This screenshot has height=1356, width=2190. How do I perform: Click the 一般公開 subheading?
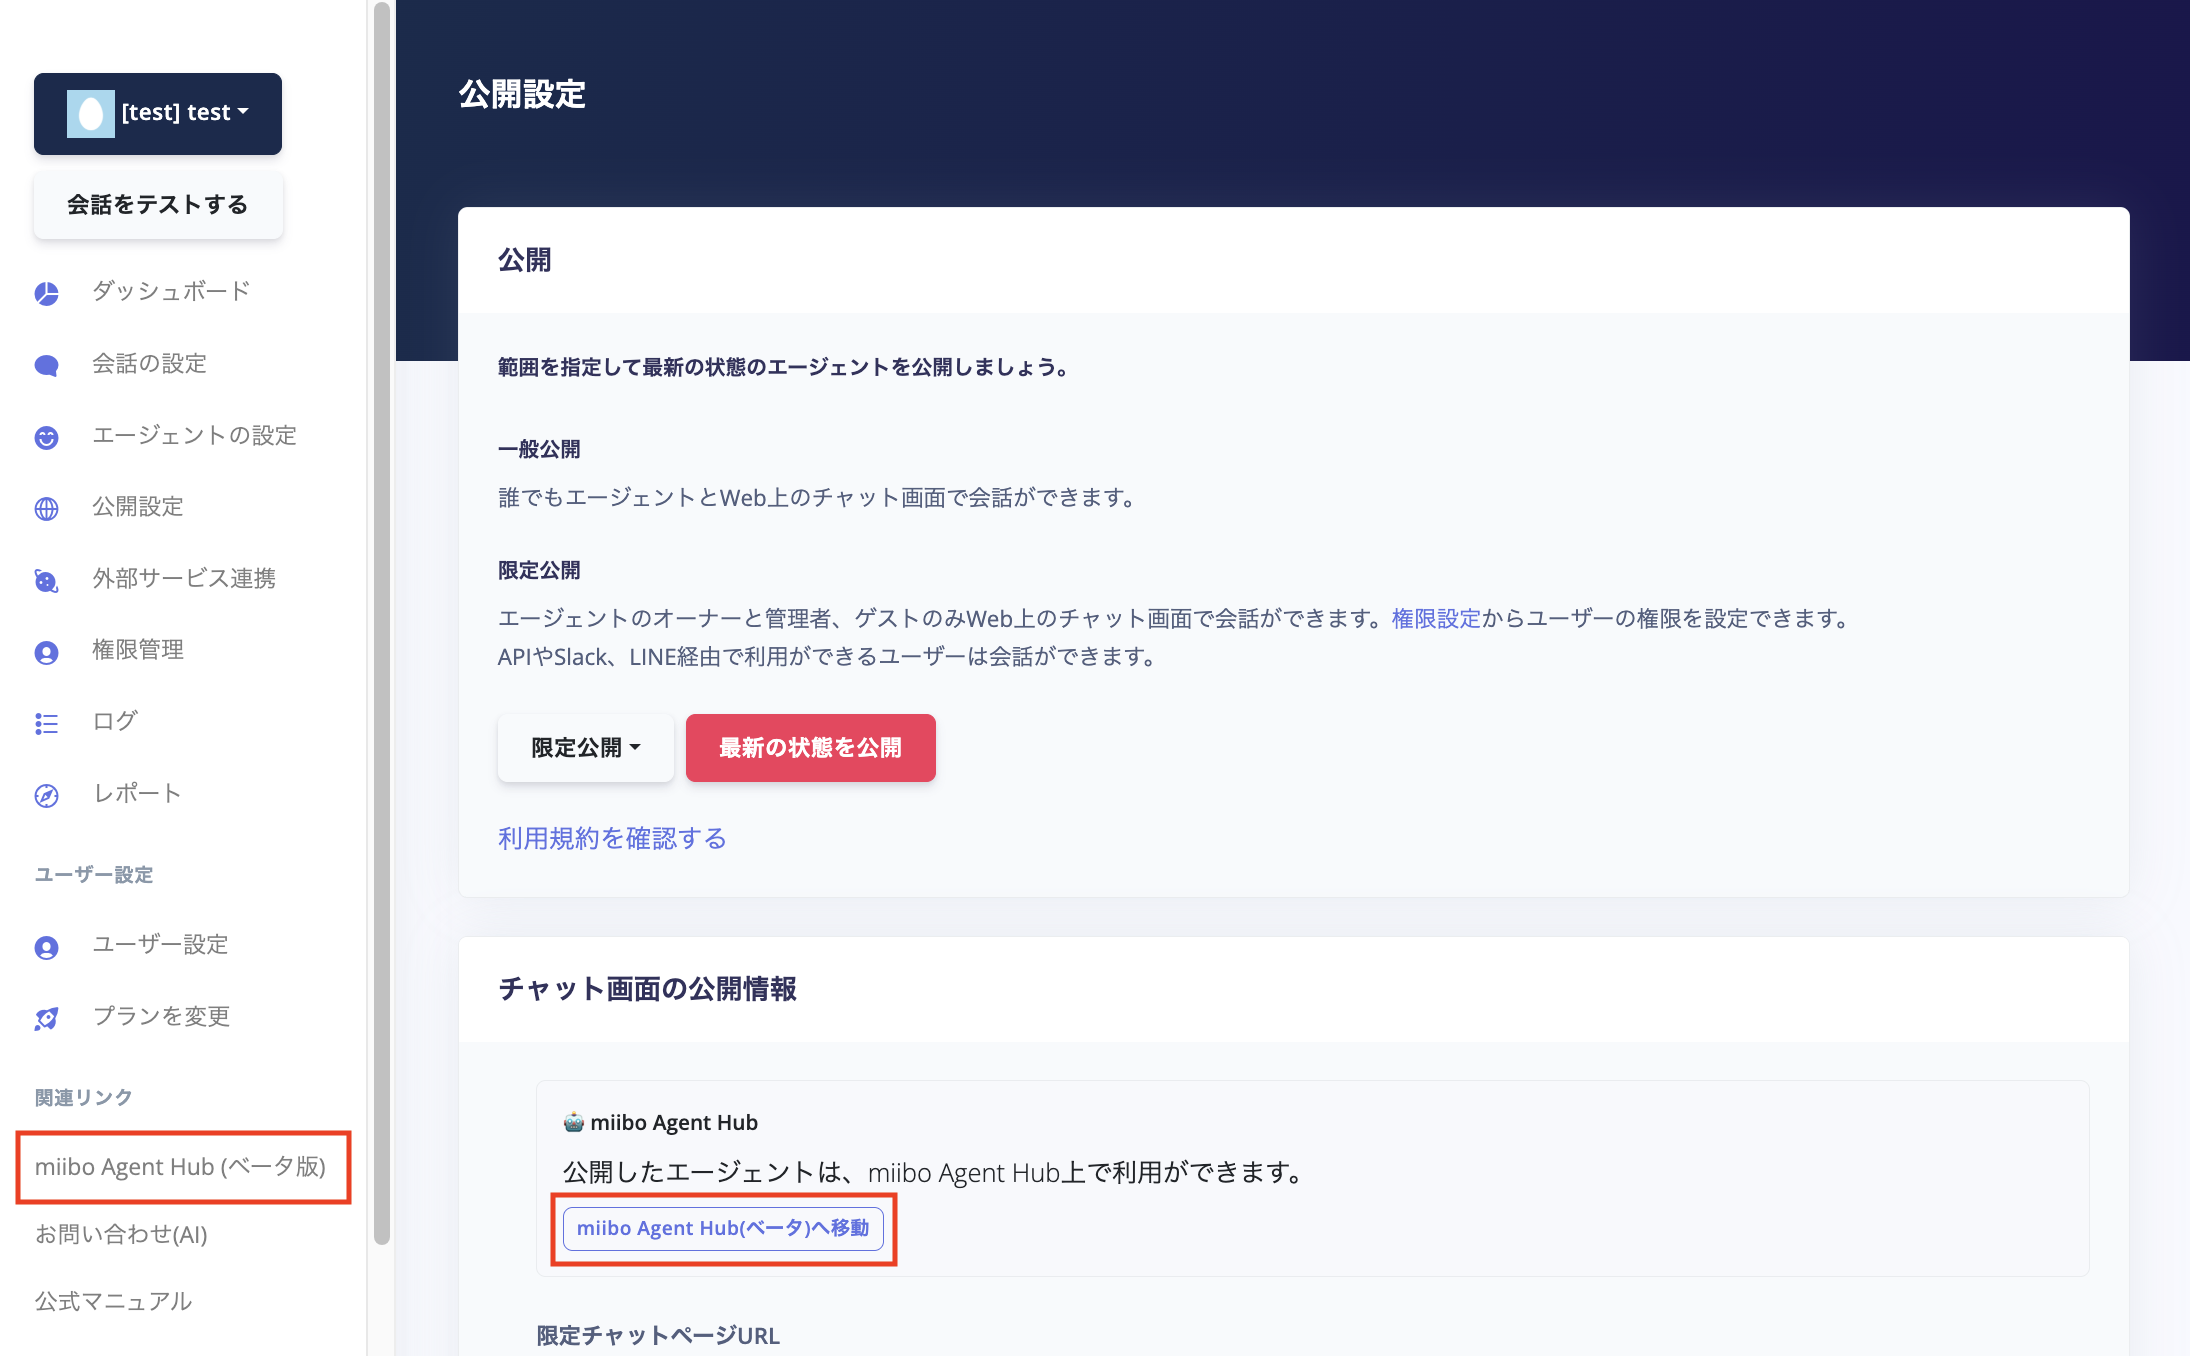[539, 449]
